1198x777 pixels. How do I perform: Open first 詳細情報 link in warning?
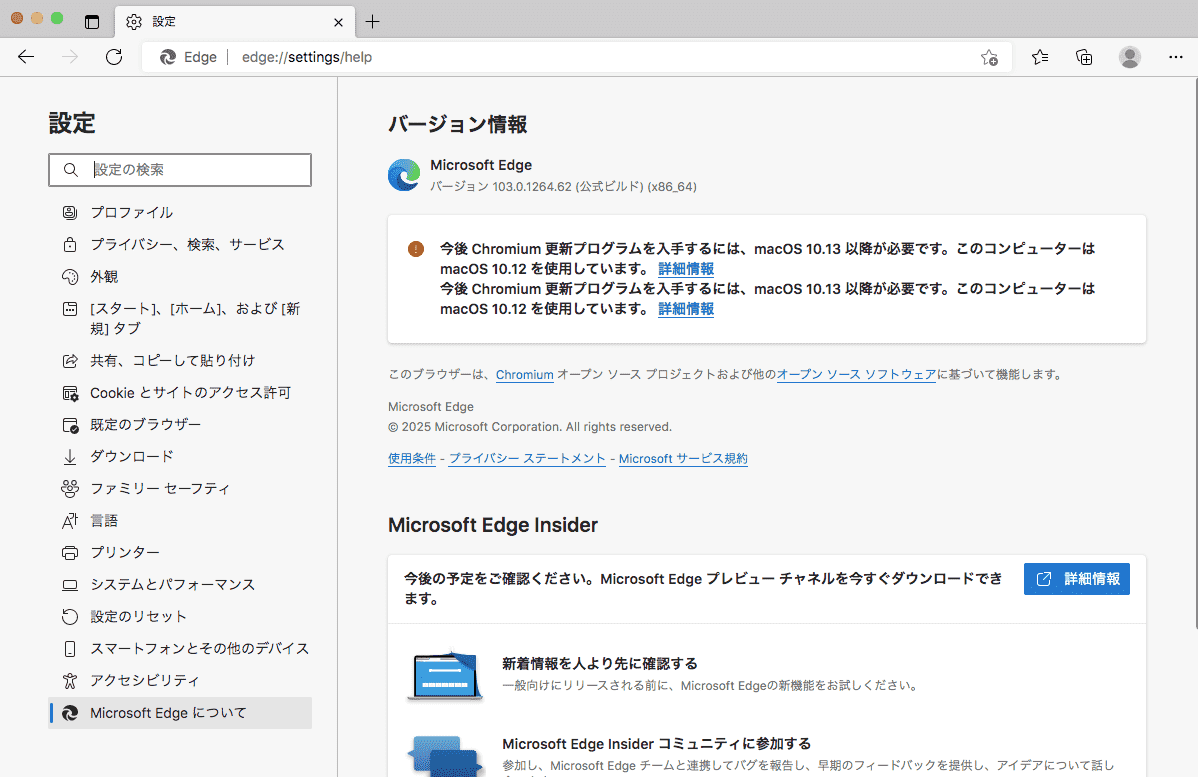point(686,269)
